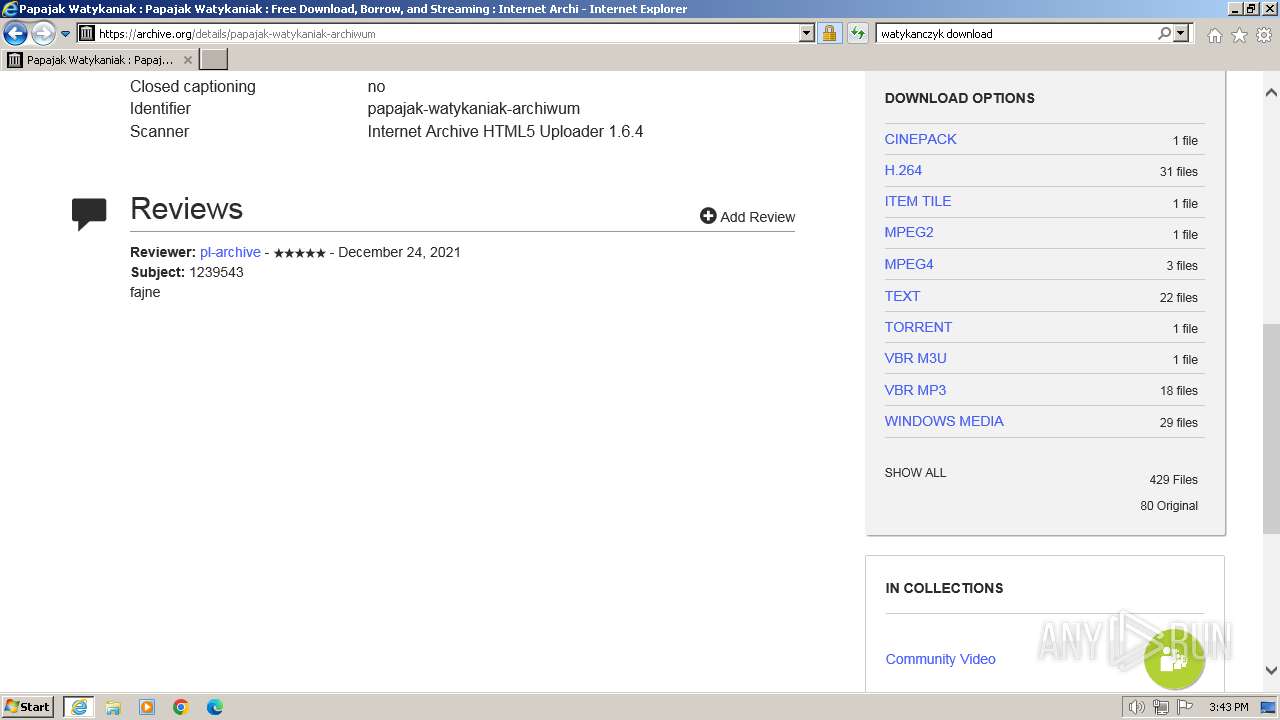Click the 80 Original text

pos(1169,506)
